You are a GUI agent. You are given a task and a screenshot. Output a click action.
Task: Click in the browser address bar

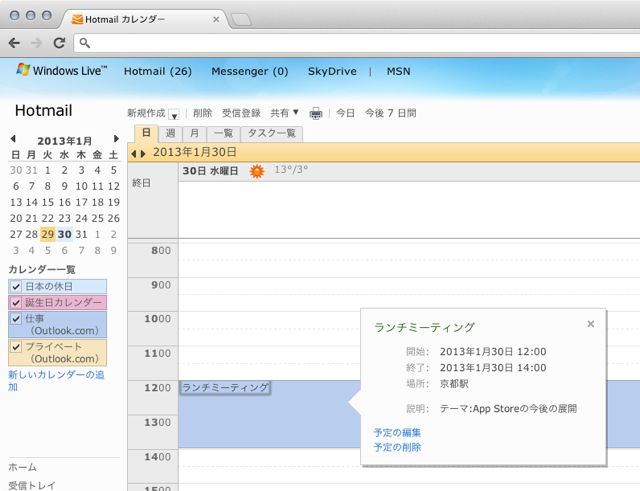359,43
